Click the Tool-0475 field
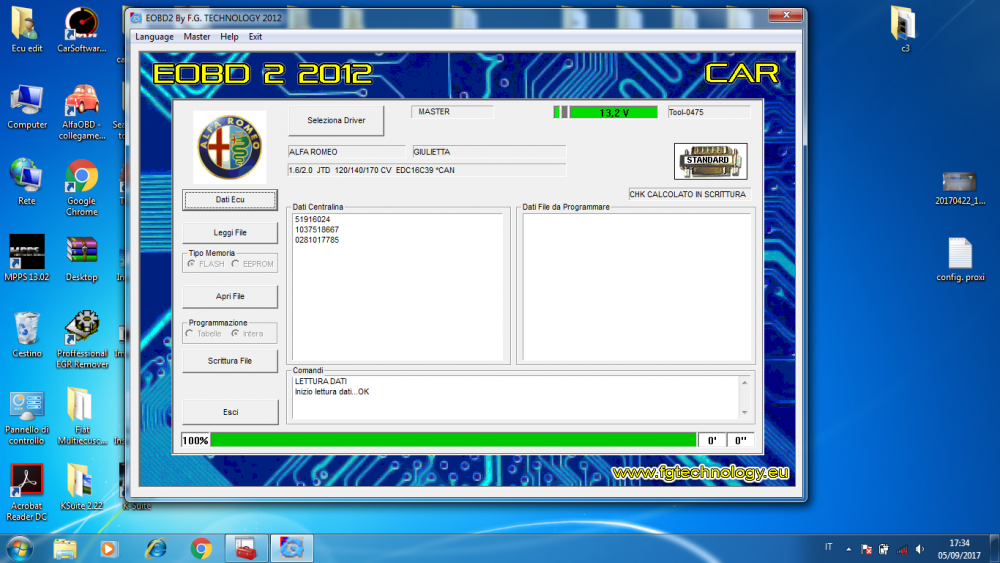 pyautogui.click(x=709, y=112)
